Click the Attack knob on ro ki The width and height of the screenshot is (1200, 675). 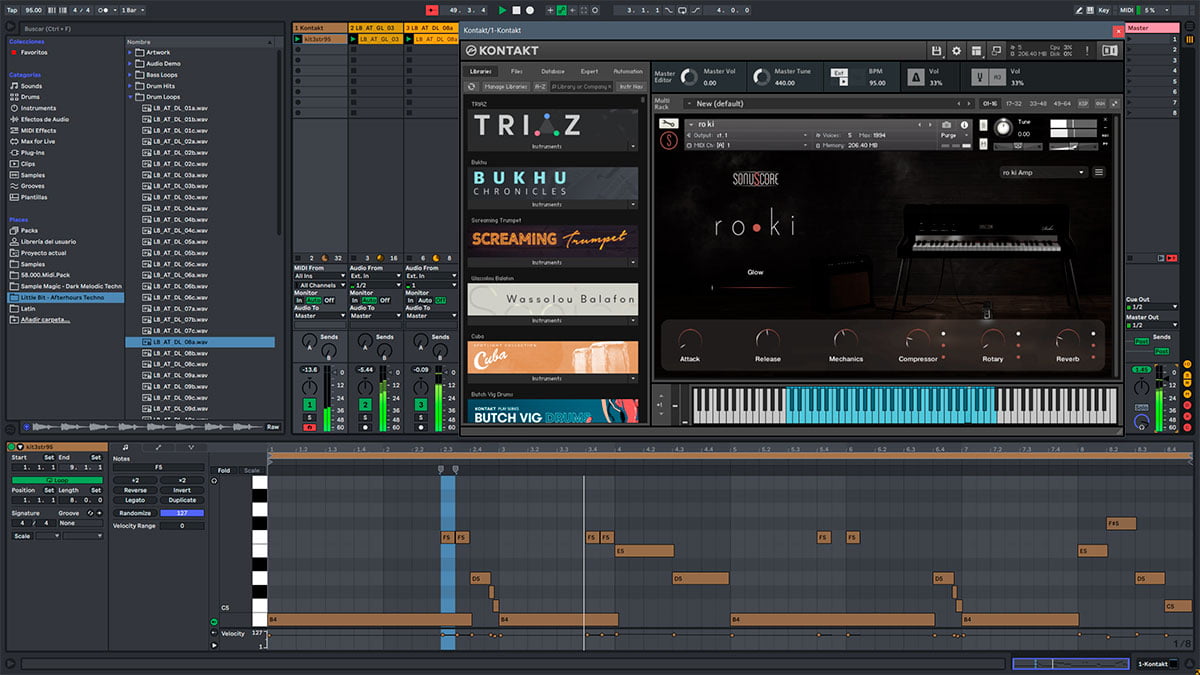(x=690, y=340)
